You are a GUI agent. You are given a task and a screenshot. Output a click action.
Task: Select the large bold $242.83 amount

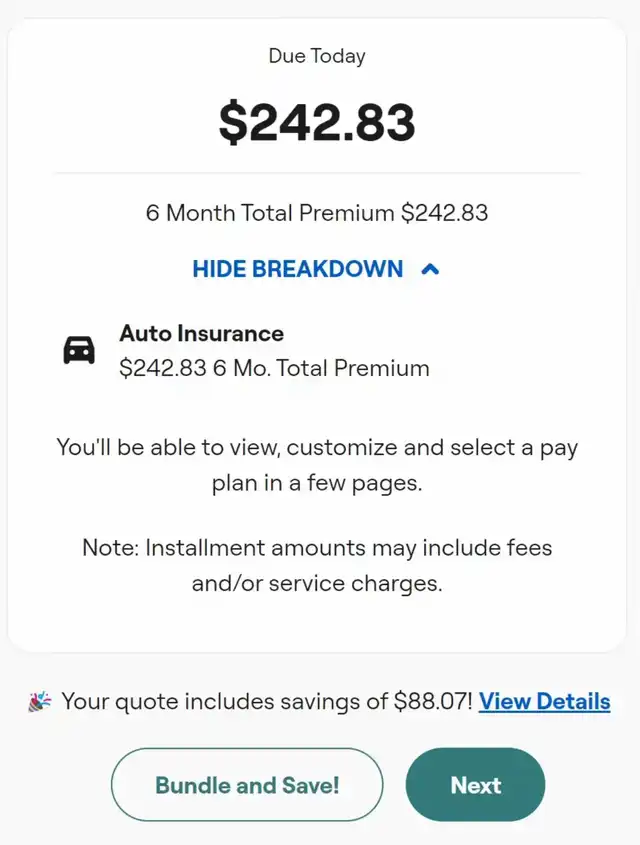[x=317, y=122]
